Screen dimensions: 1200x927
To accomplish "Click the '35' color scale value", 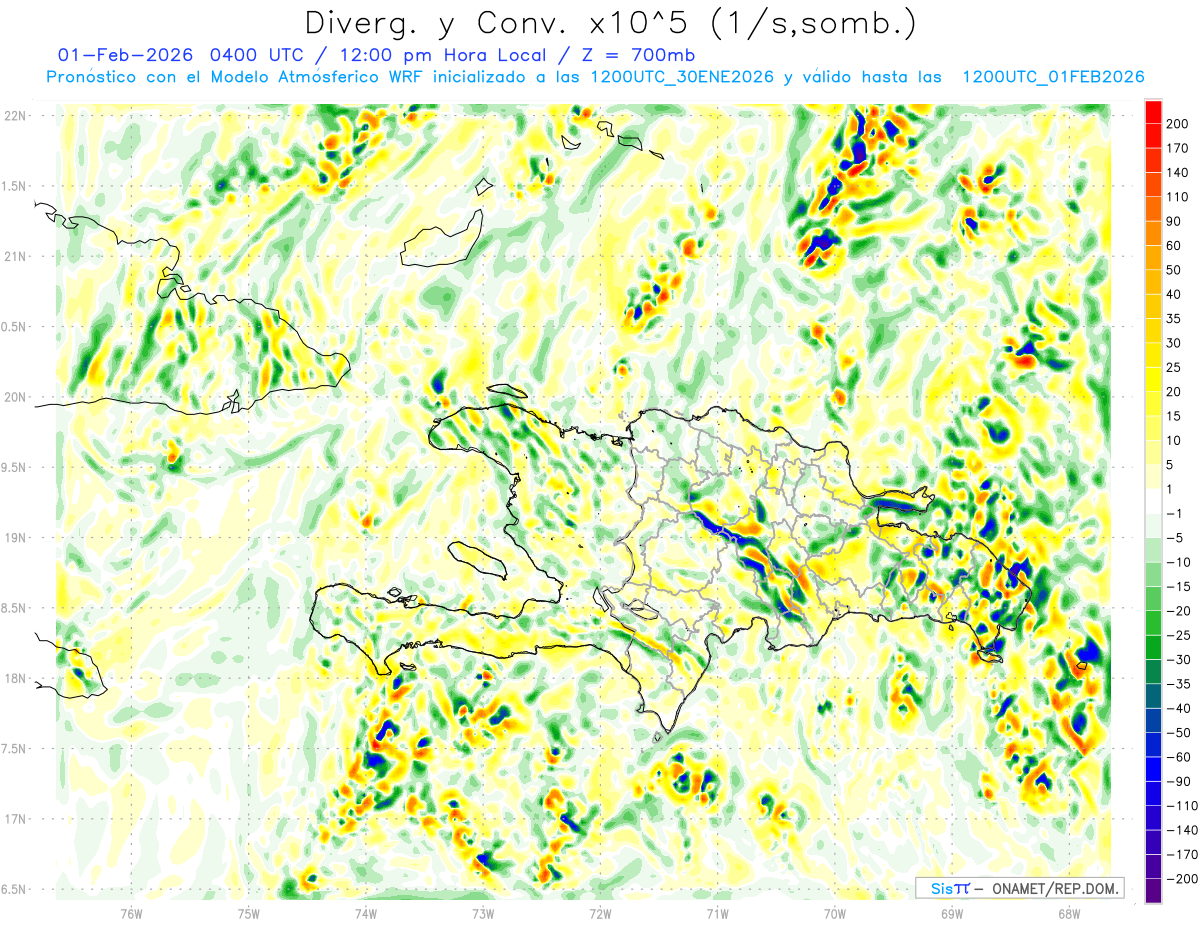I will (x=1174, y=318).
